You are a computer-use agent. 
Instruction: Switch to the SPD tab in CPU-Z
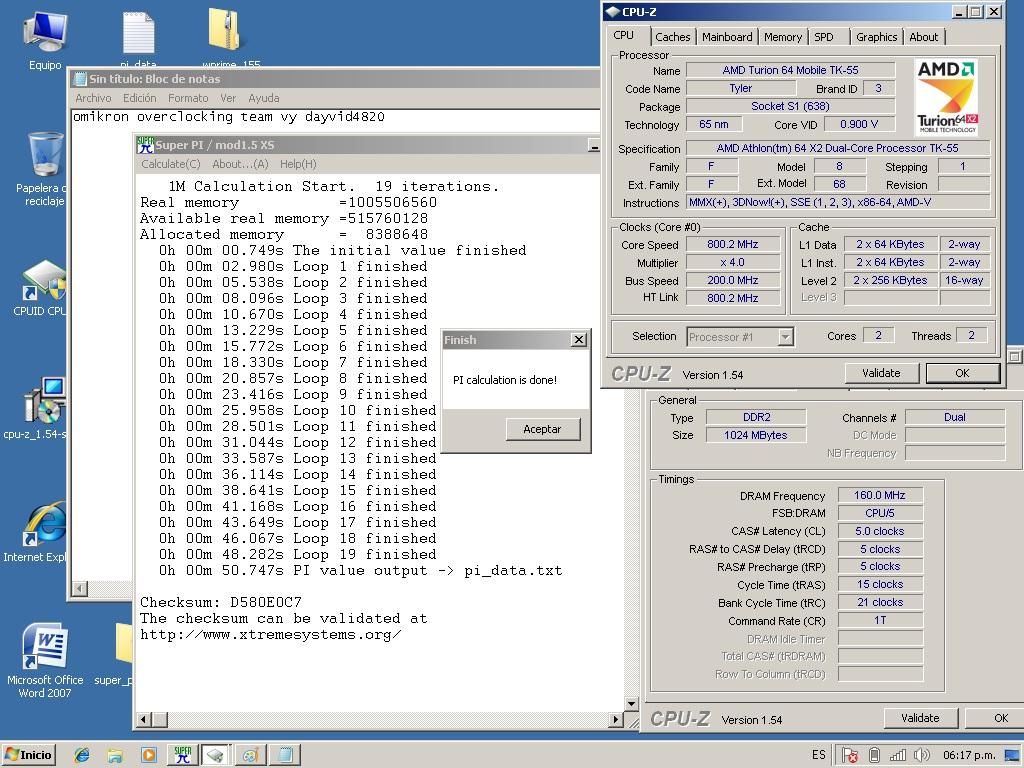point(824,37)
